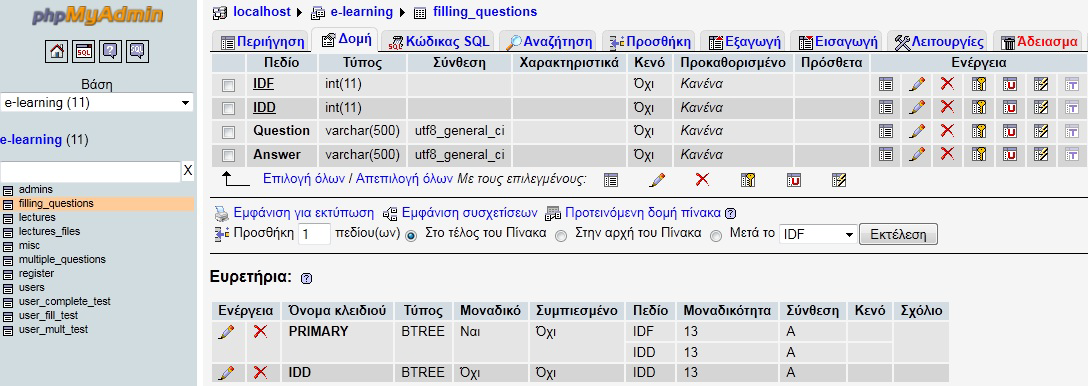Viewport: 1088px width, 386px height.
Task: Open the Λειτουργίες tab
Action: click(x=939, y=42)
